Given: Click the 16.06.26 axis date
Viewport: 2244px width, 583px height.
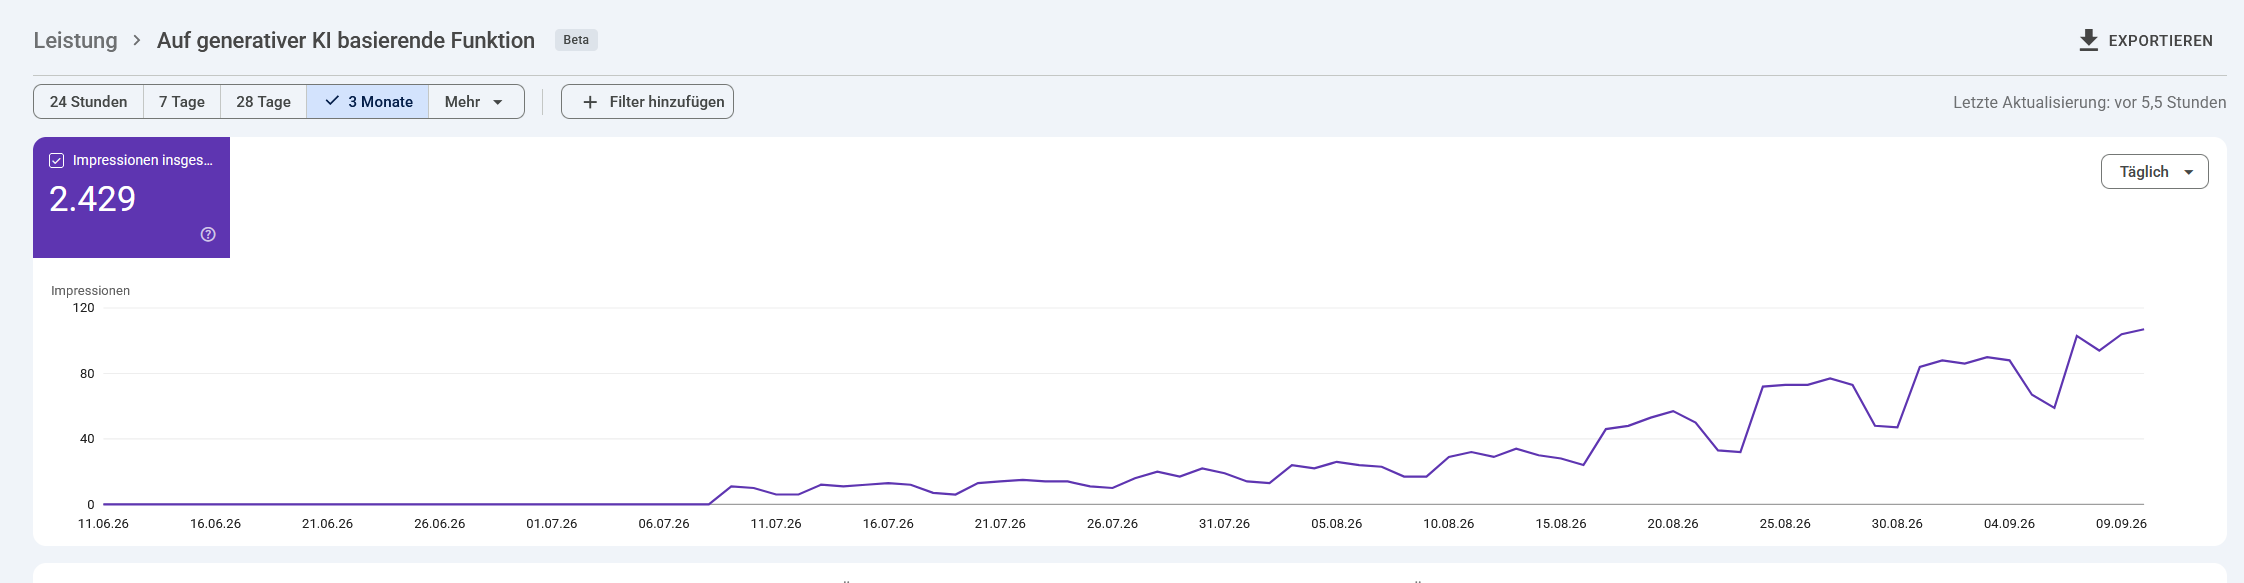Looking at the screenshot, I should 215,524.
